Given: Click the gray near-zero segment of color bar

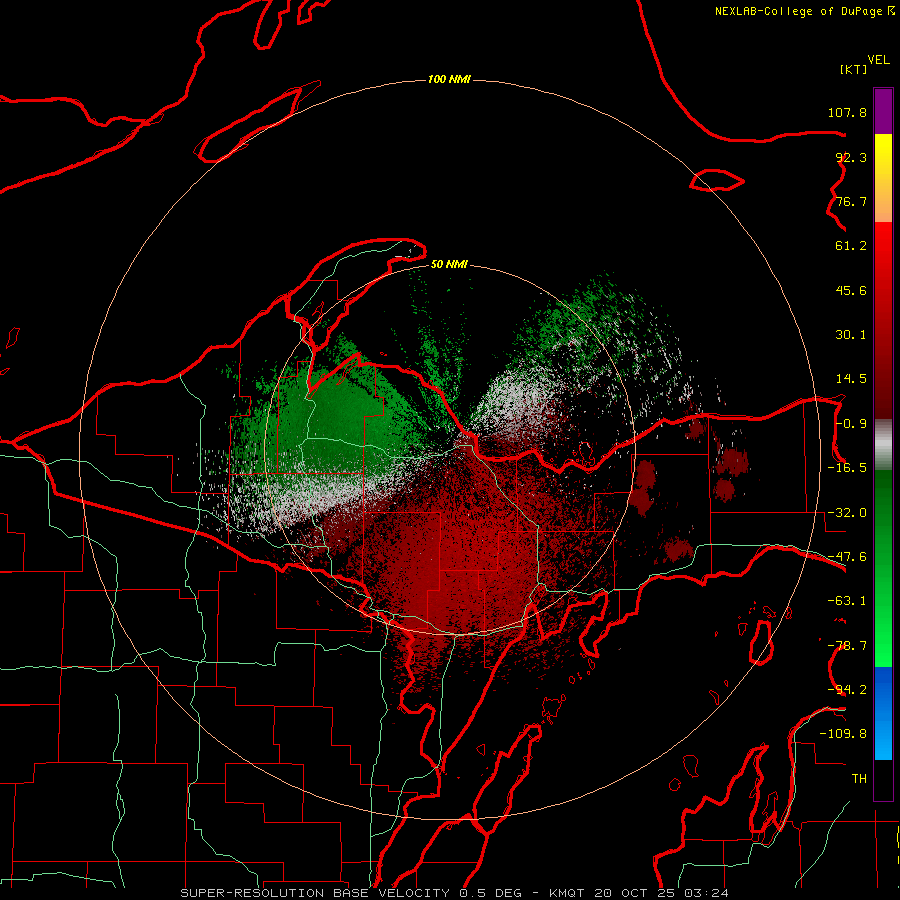Looking at the screenshot, I should coord(883,445).
